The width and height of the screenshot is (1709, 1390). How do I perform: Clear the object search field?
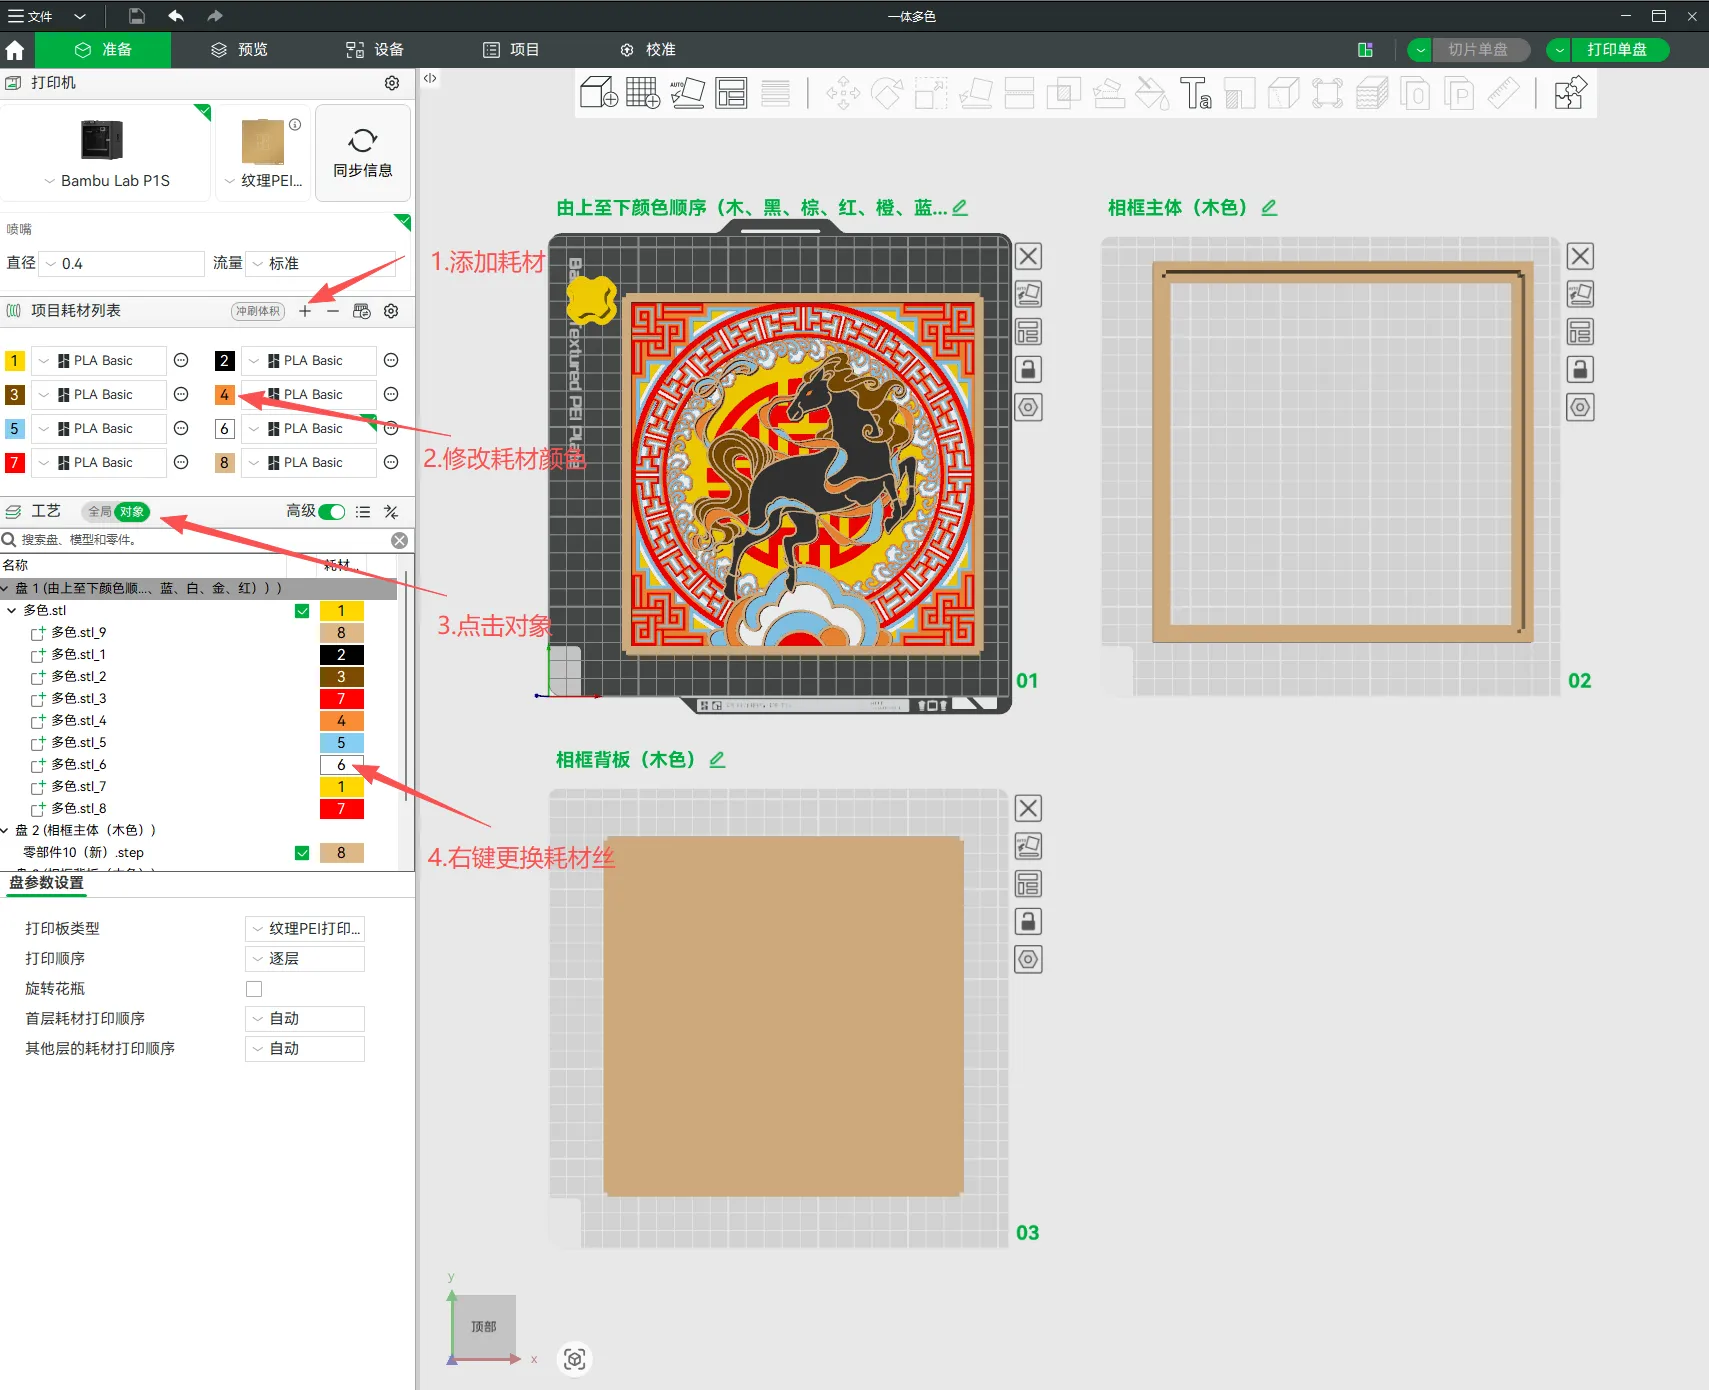click(x=399, y=540)
